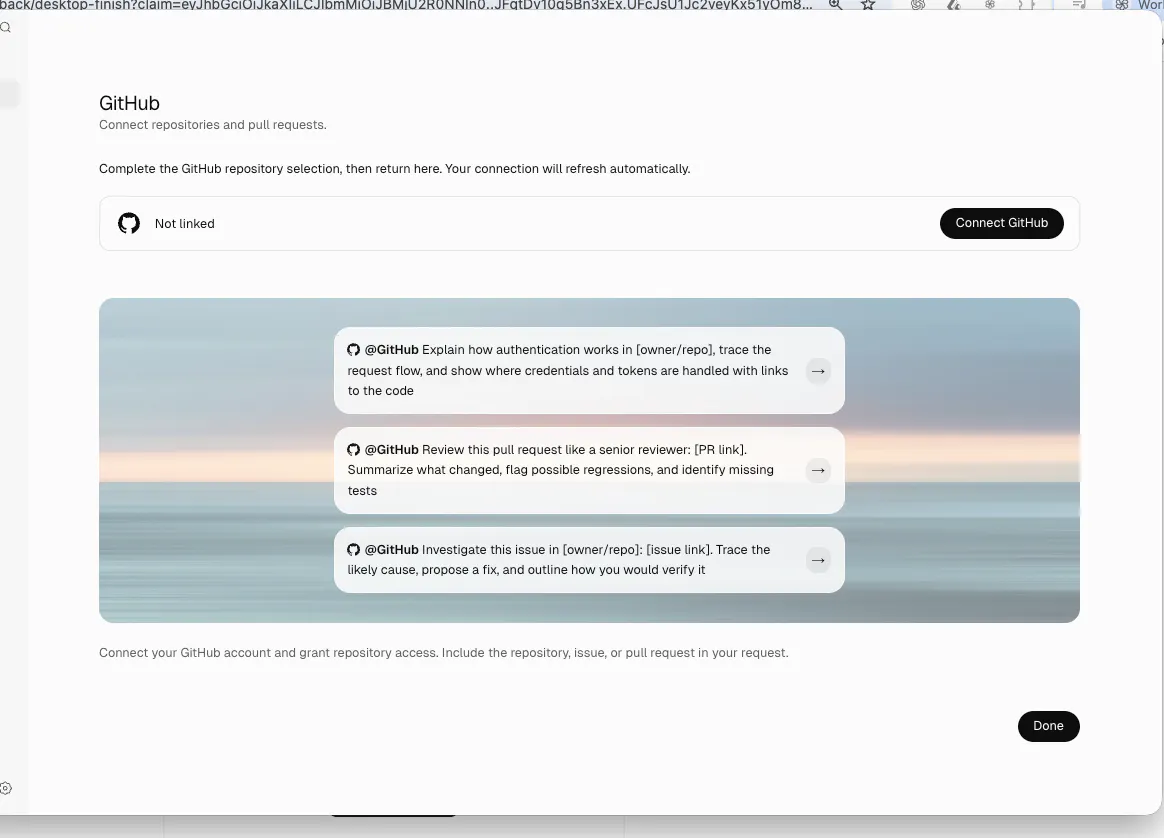Click the bookmark star in the browser address bar
This screenshot has width=1164, height=838.
pyautogui.click(x=868, y=4)
